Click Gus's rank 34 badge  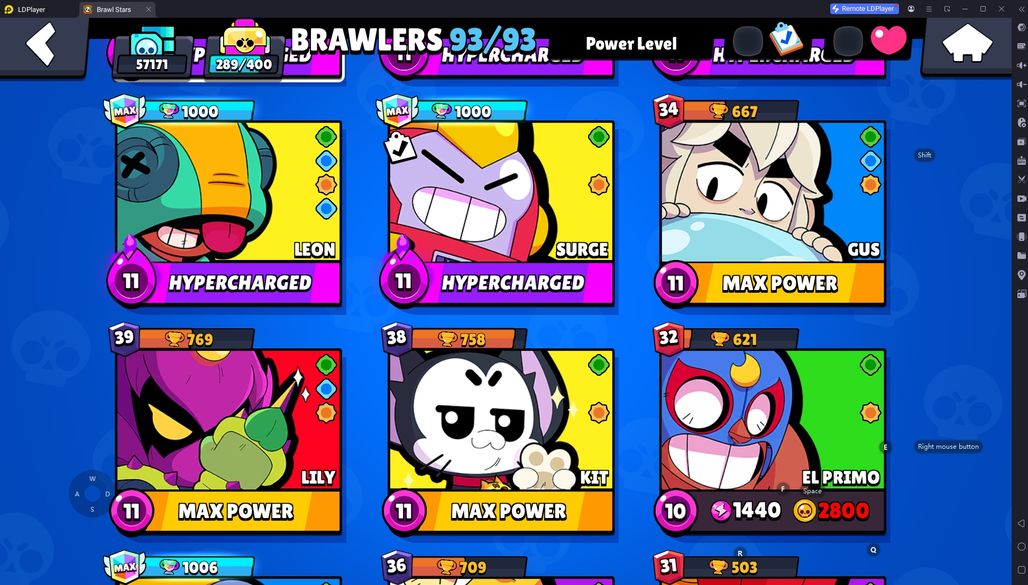coord(668,109)
